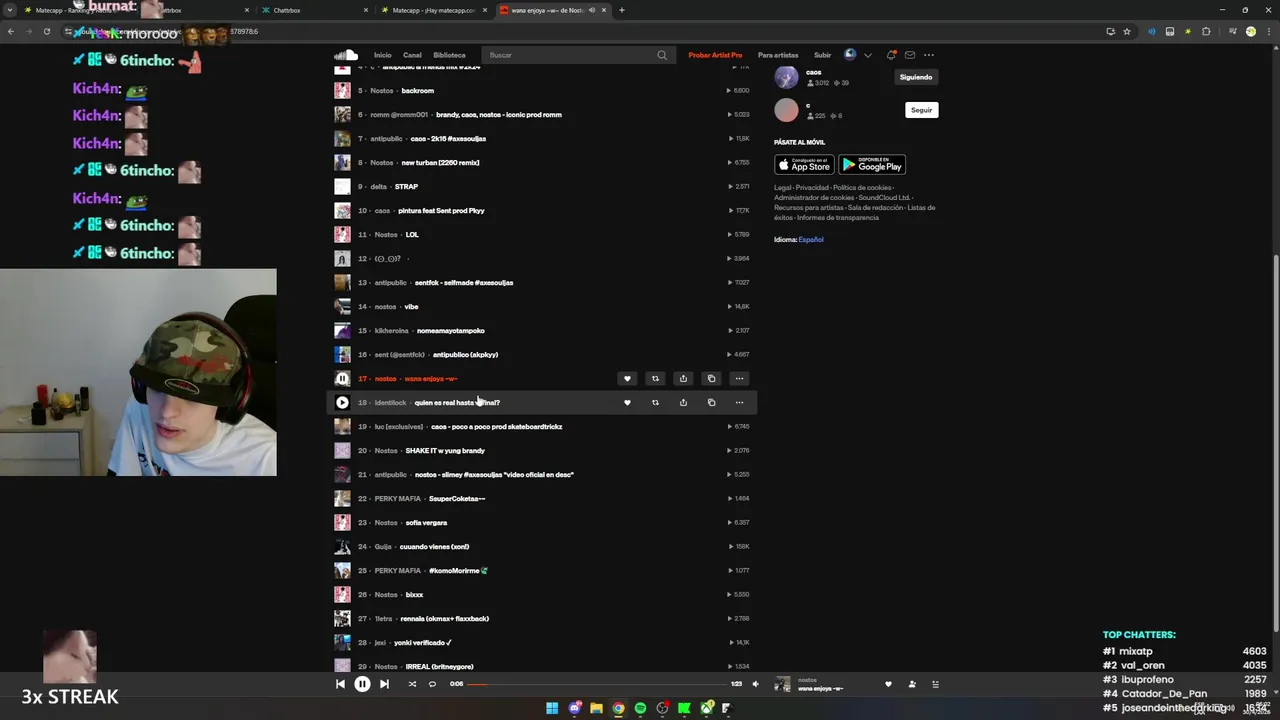Seek within the playback progress bar
The height and width of the screenshot is (720, 1280).
pos(596,684)
